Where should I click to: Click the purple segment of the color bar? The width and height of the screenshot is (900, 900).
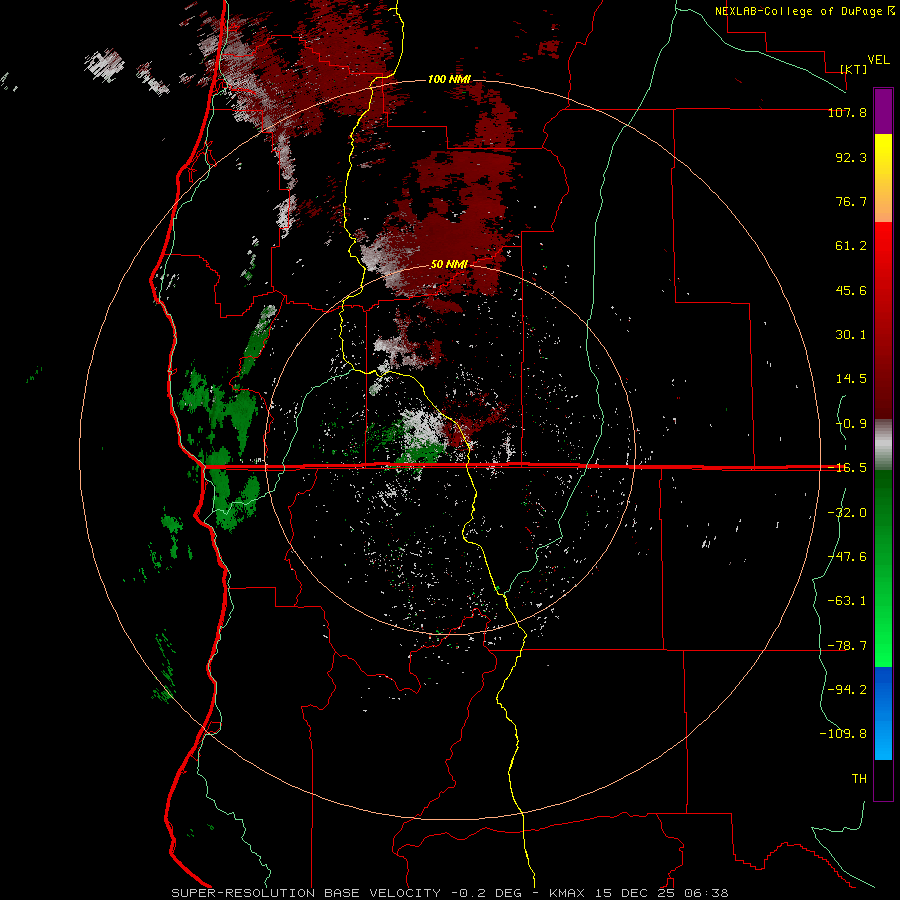[883, 111]
